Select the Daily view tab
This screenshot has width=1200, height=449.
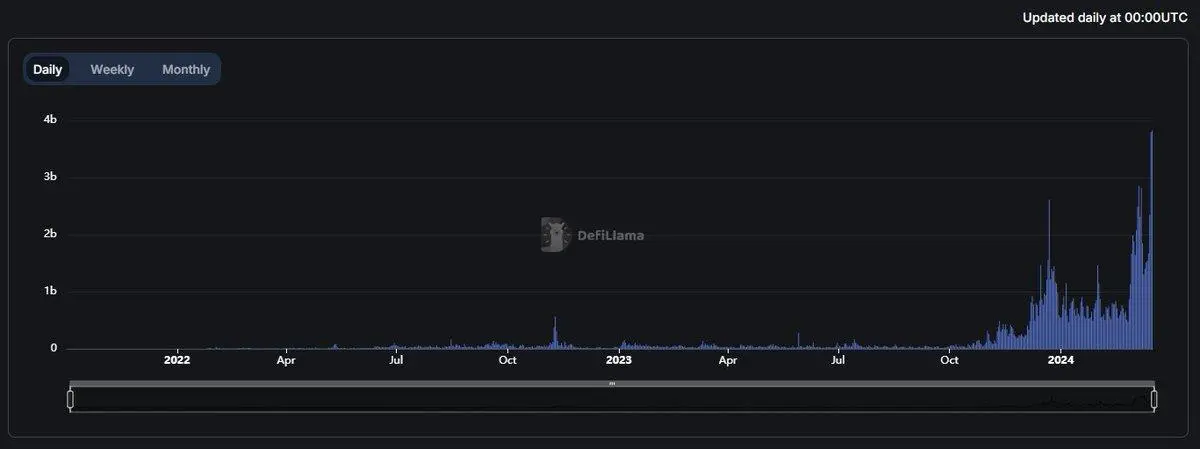click(x=47, y=70)
